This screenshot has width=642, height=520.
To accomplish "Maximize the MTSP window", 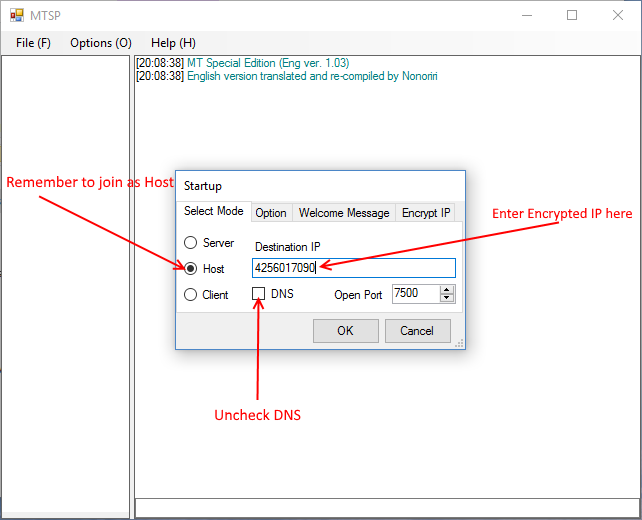I will coord(572,16).
